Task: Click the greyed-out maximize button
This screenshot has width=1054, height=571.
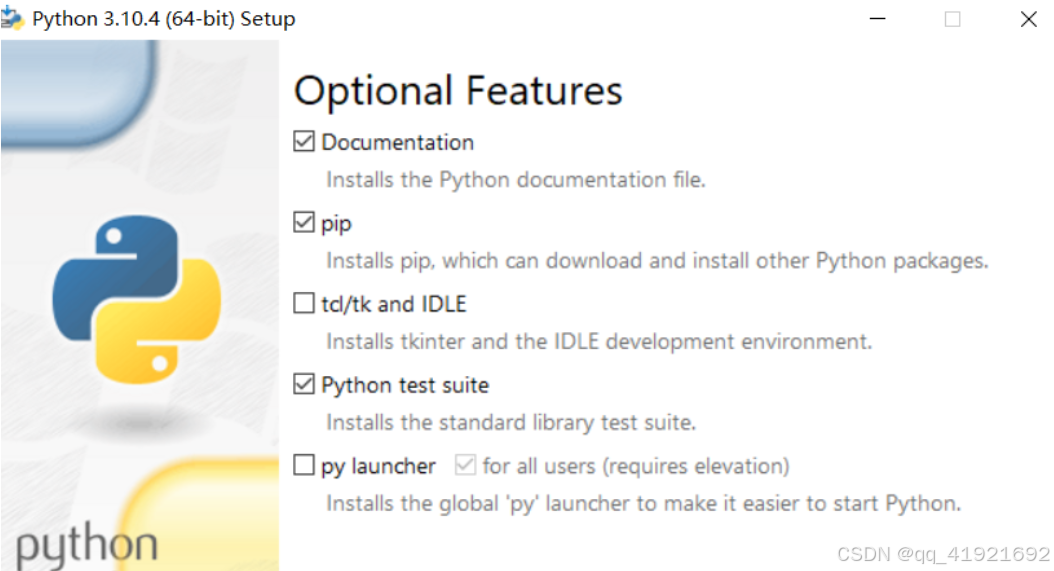Action: tap(952, 19)
